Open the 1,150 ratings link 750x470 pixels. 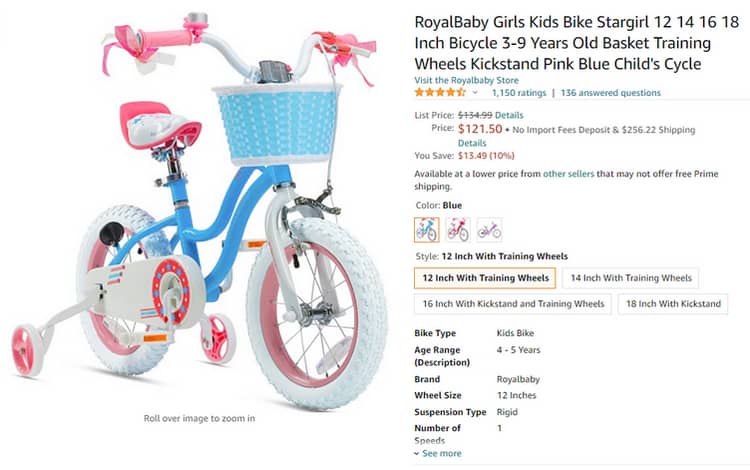point(519,93)
